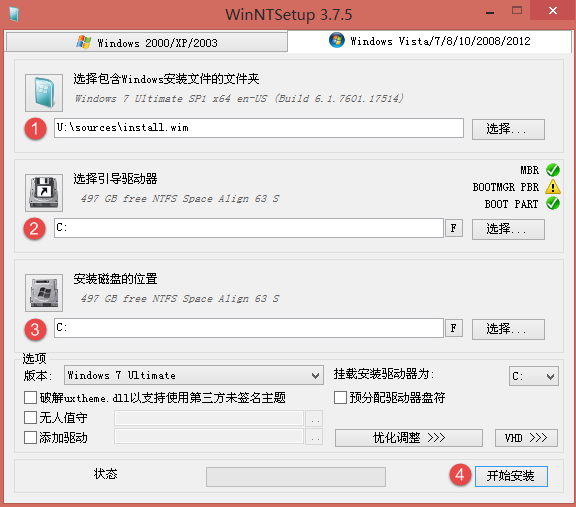Click the 'MBR' status label
Viewport: 576px width, 507px height.
click(x=529, y=170)
